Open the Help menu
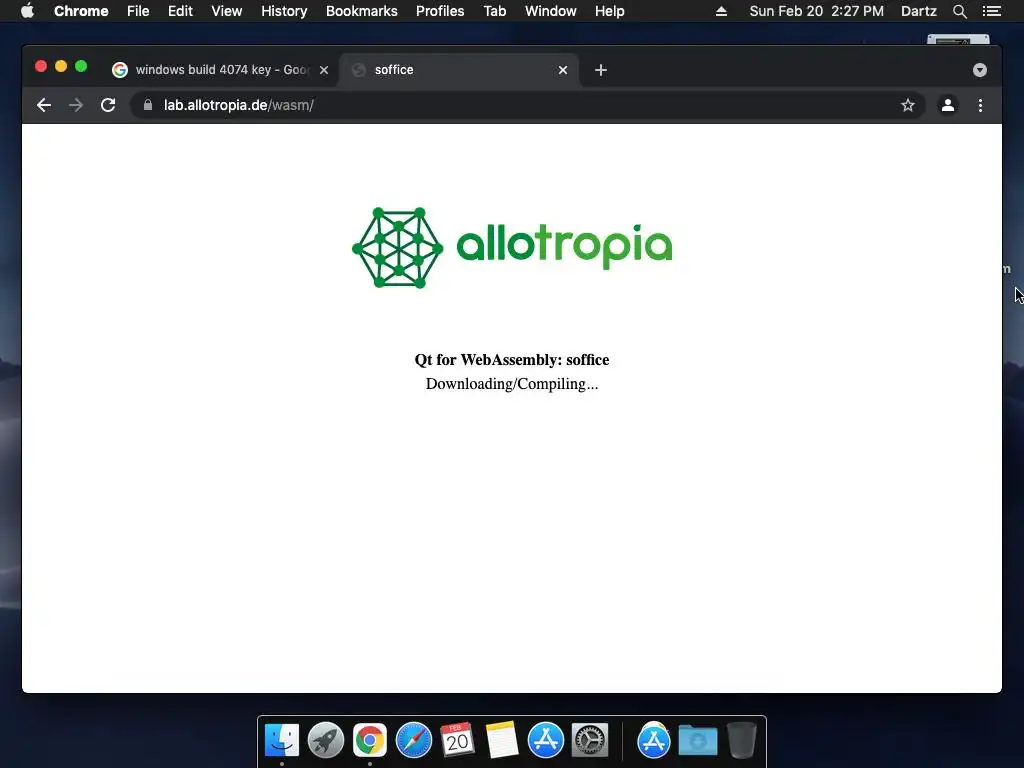Screen dimensions: 1024x768 click(609, 11)
